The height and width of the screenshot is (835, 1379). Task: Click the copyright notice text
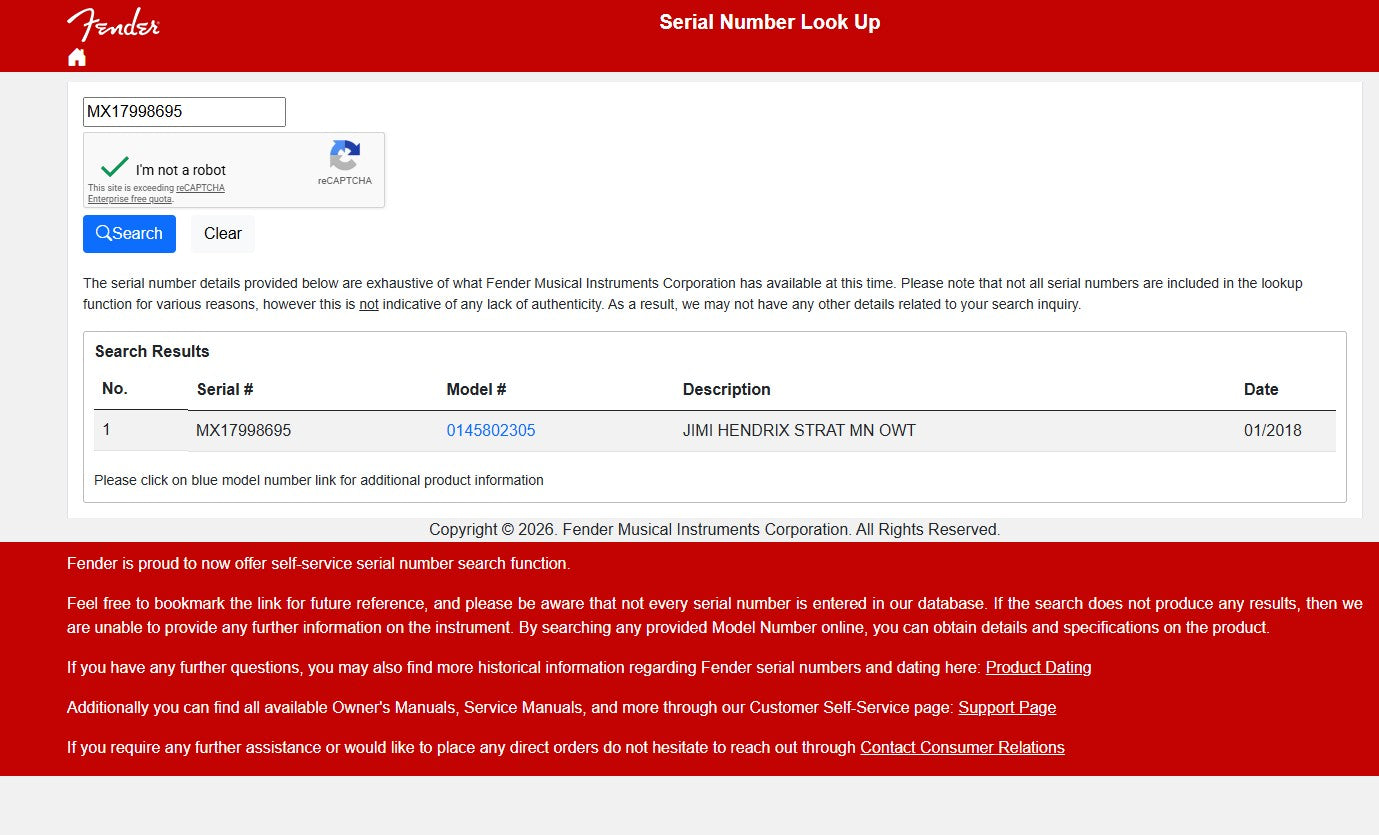tap(715, 530)
